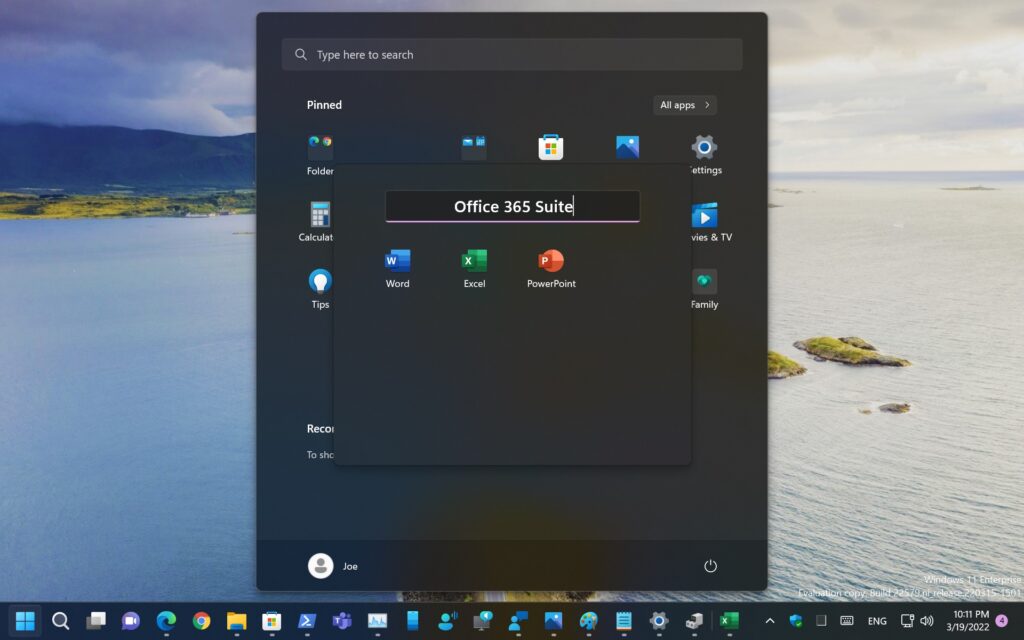Show hidden system tray icons chevron
The height and width of the screenshot is (640, 1024).
pos(769,621)
